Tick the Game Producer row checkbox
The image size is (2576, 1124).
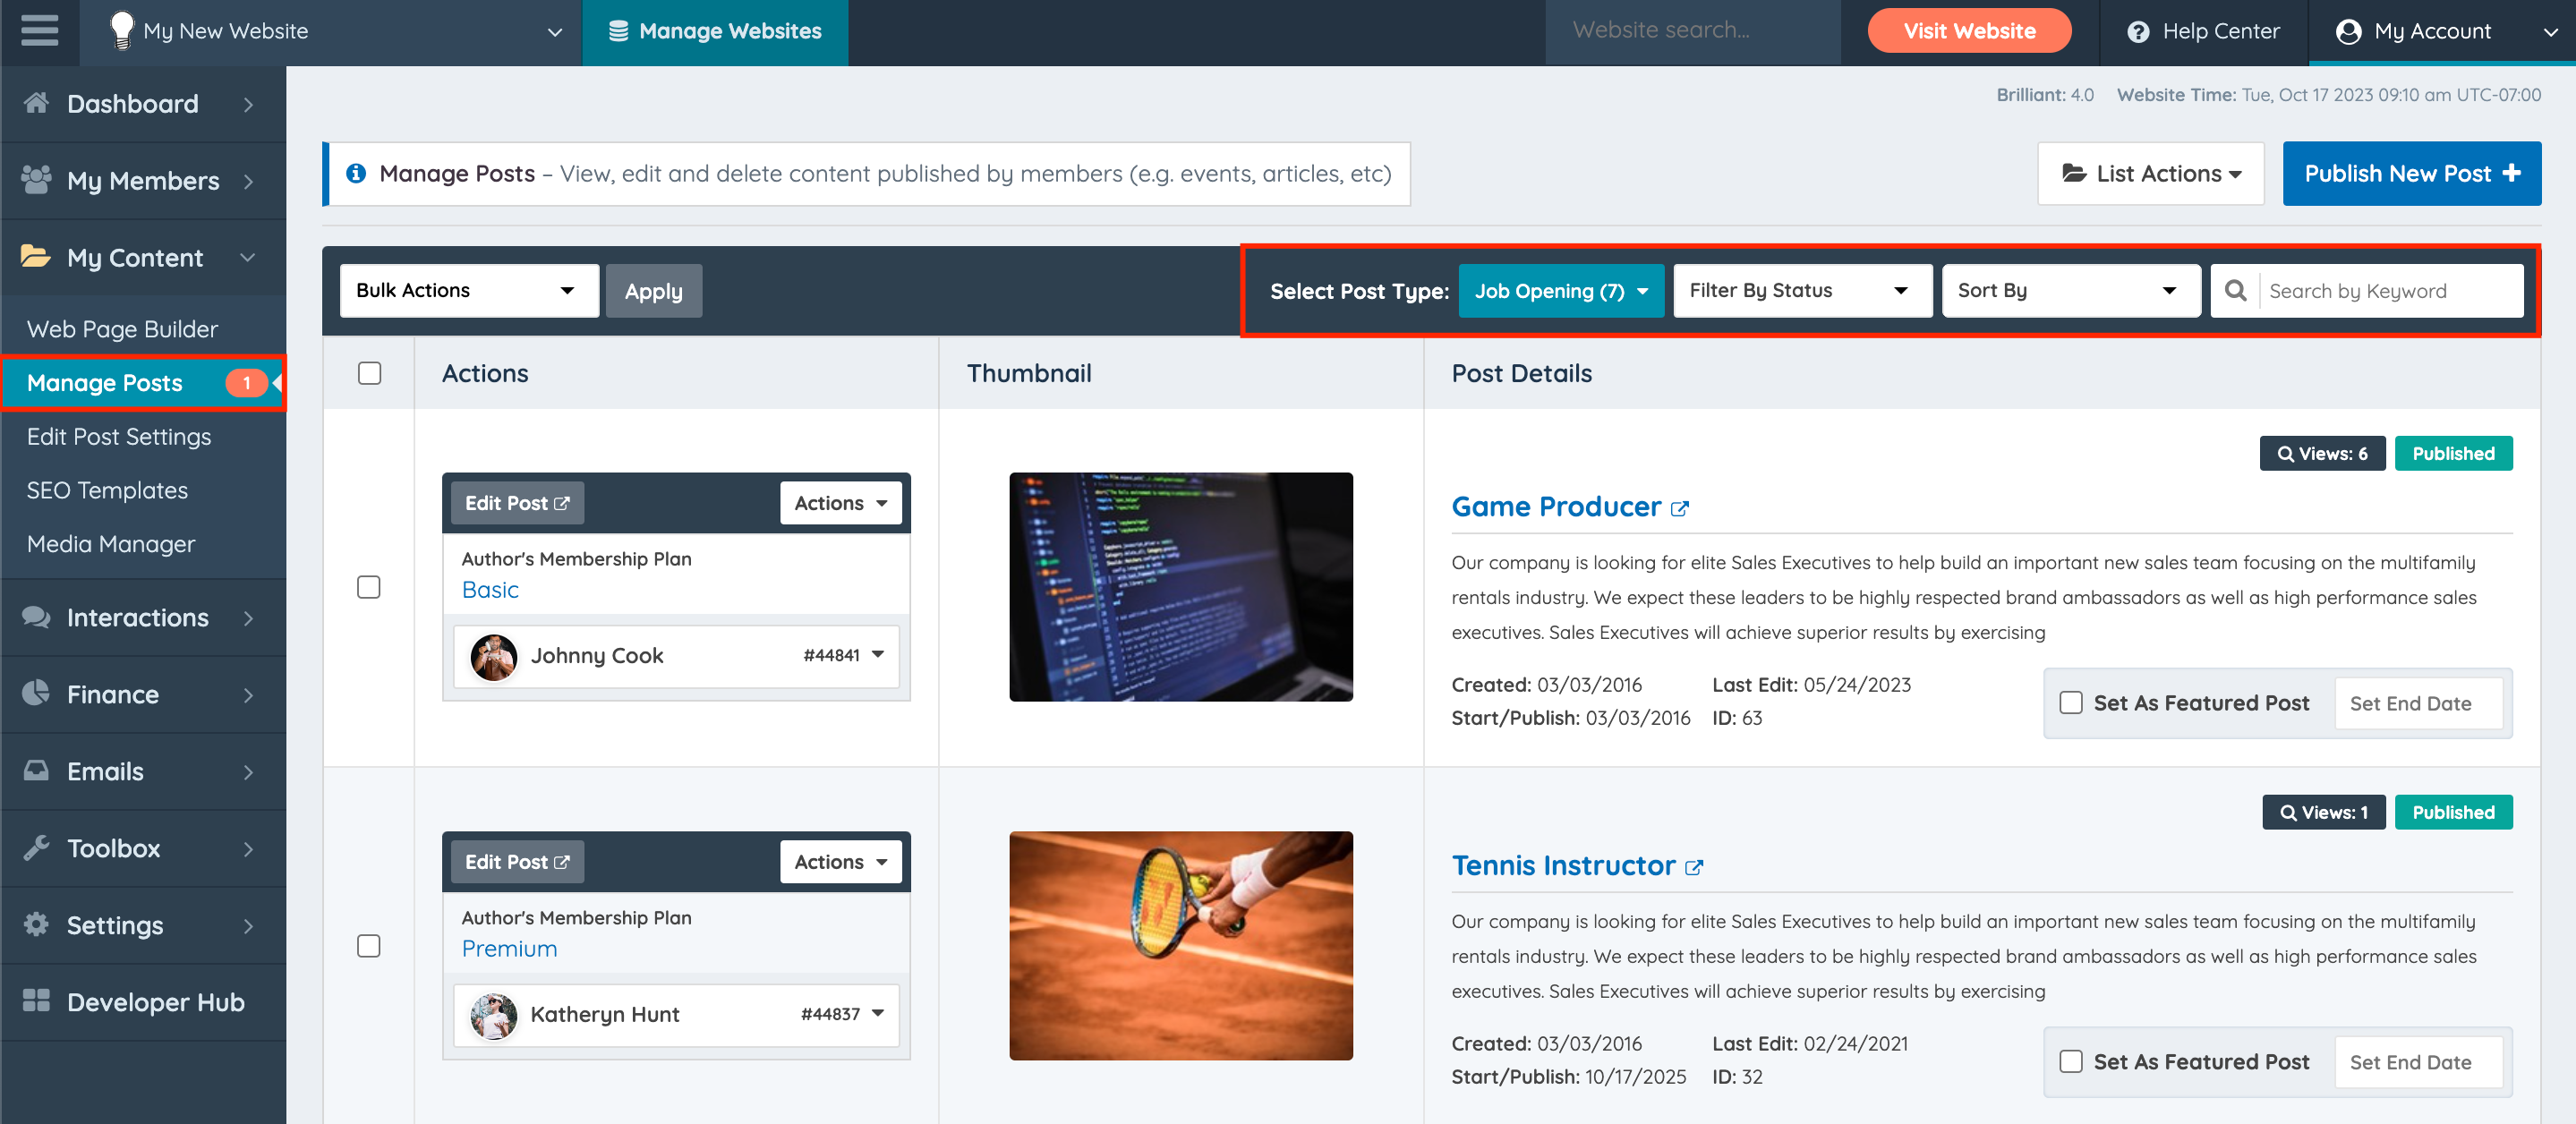click(x=369, y=587)
